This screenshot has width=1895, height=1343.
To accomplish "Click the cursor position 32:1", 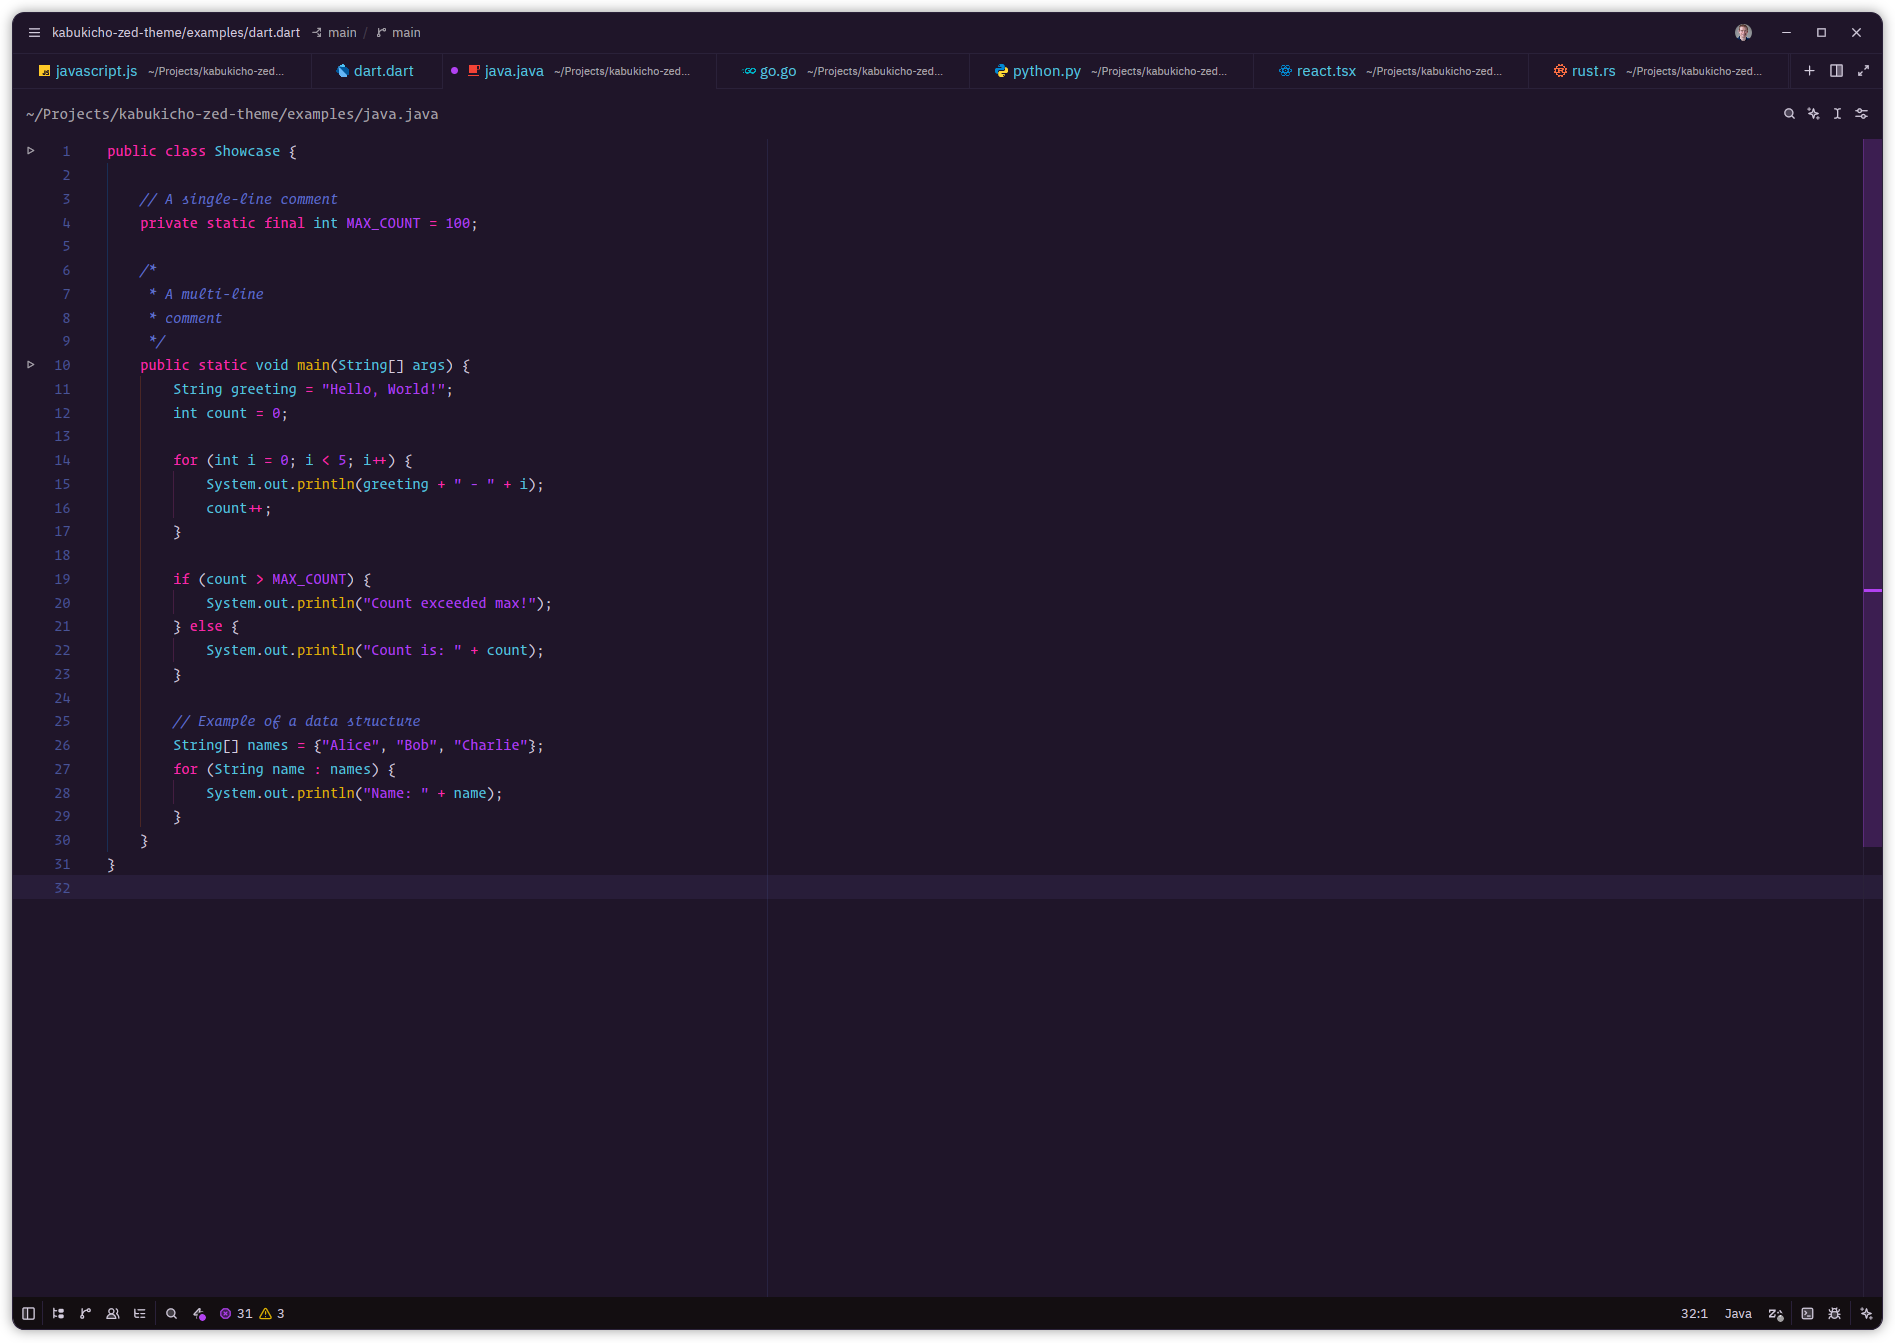I will pyautogui.click(x=1694, y=1314).
